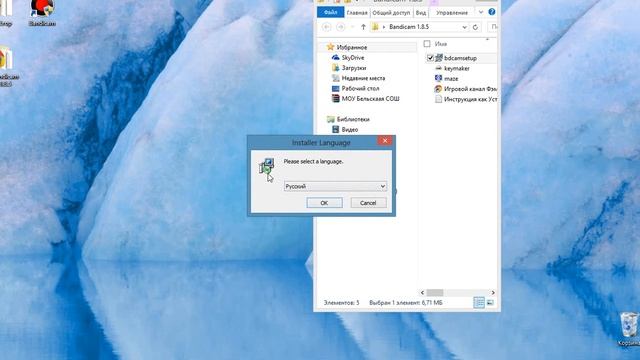Click the installer icon in the dialog

pyautogui.click(x=267, y=166)
